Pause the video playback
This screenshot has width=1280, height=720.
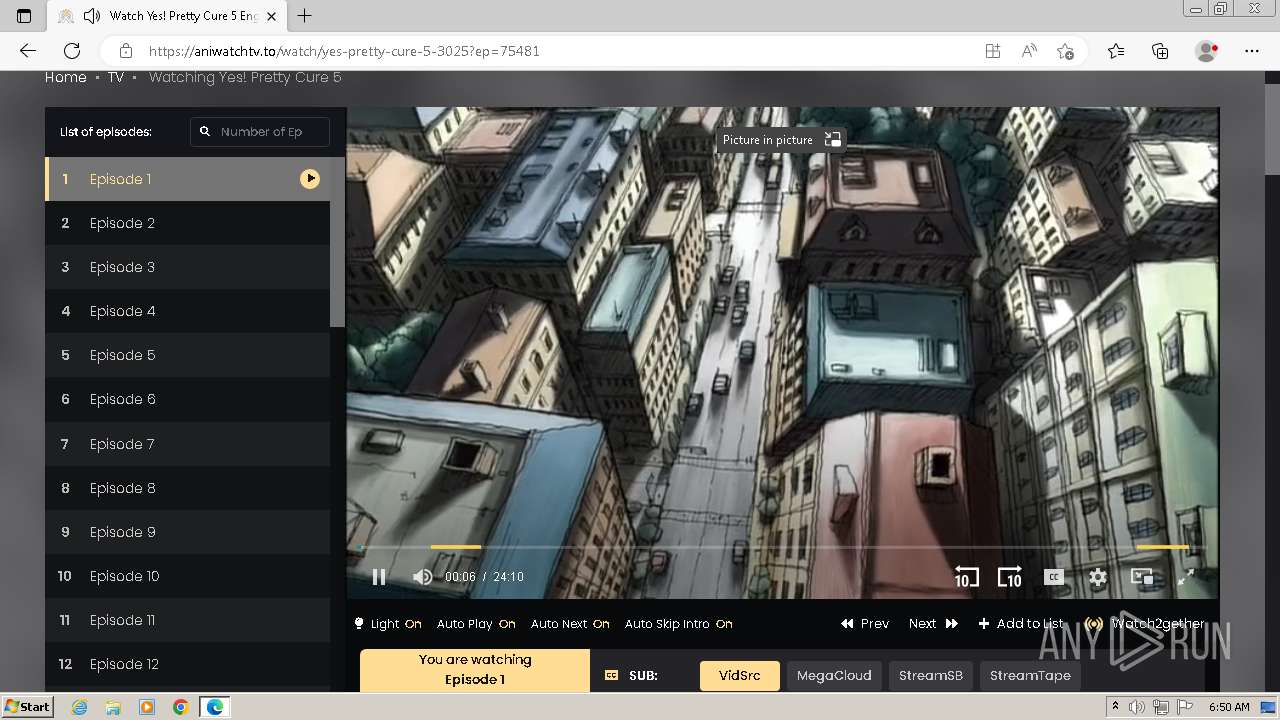pyautogui.click(x=379, y=576)
